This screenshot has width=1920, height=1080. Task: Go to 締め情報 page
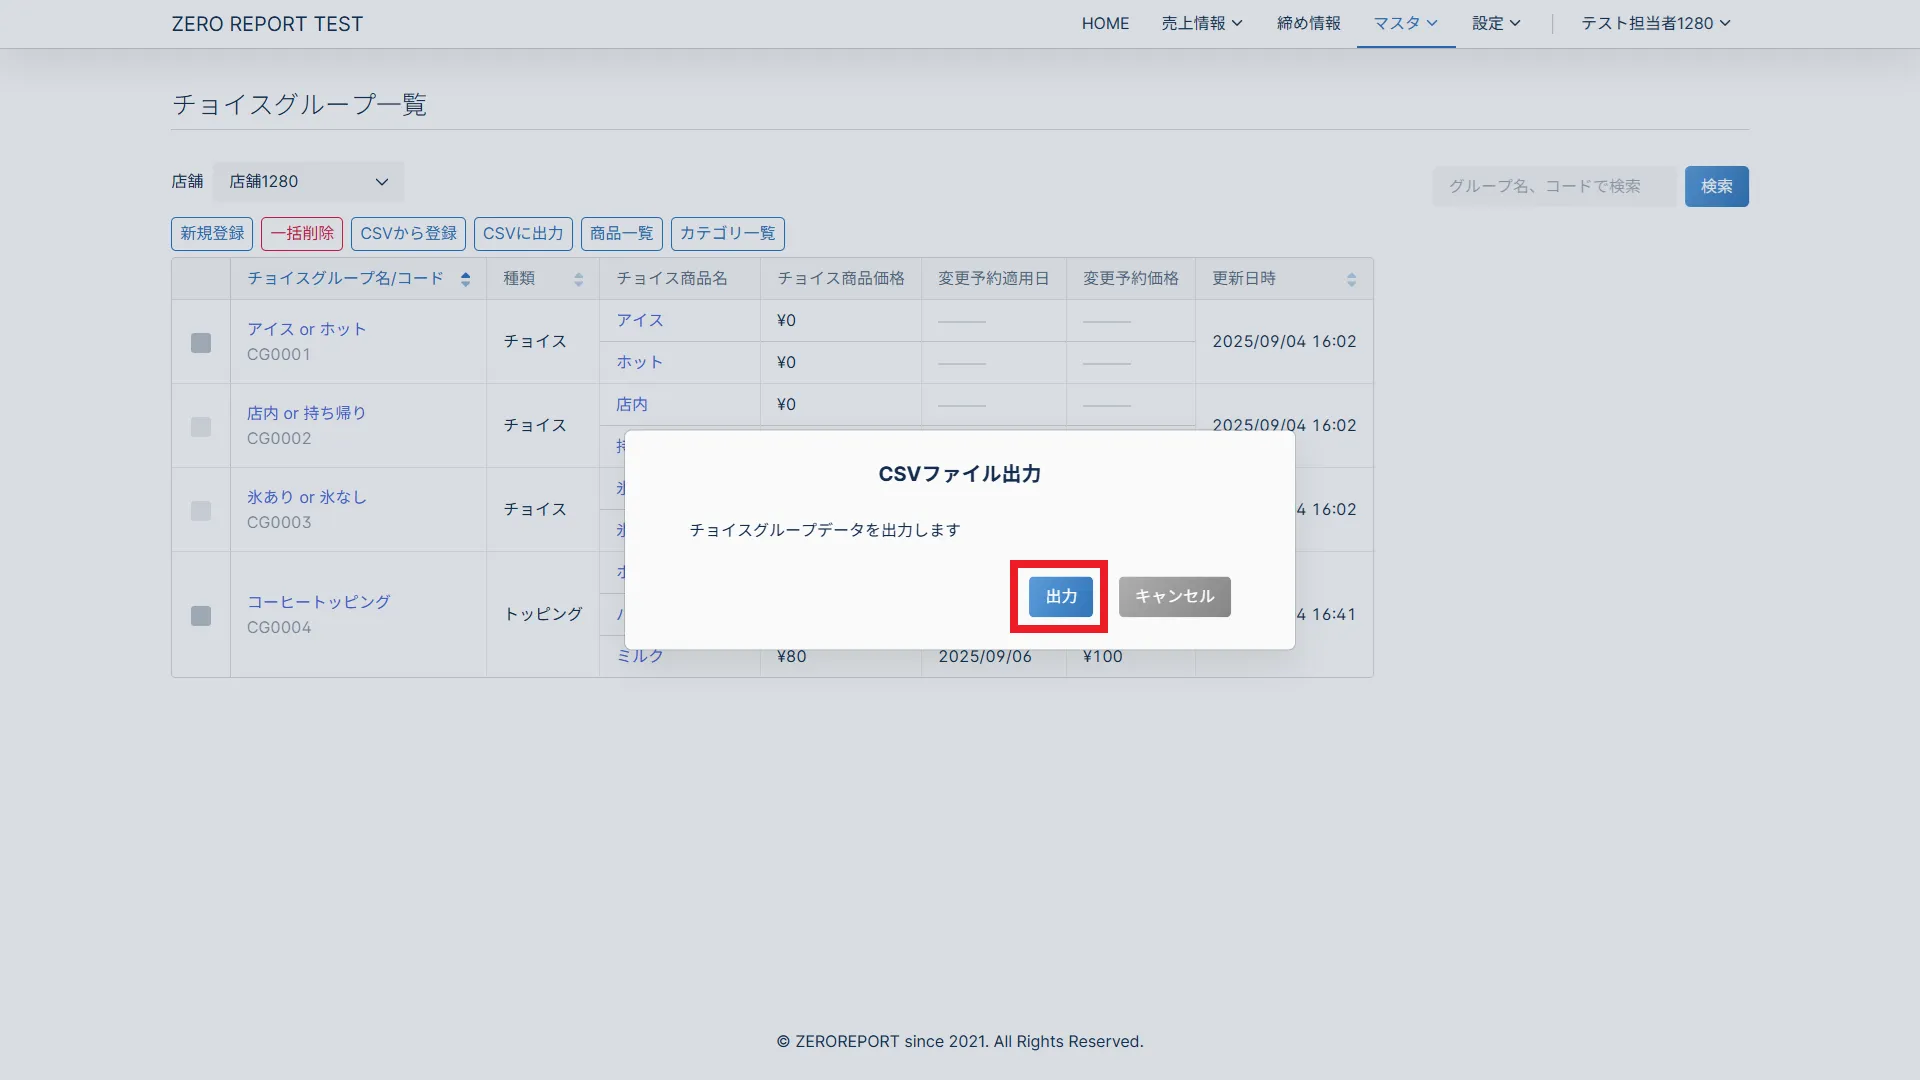1308,23
